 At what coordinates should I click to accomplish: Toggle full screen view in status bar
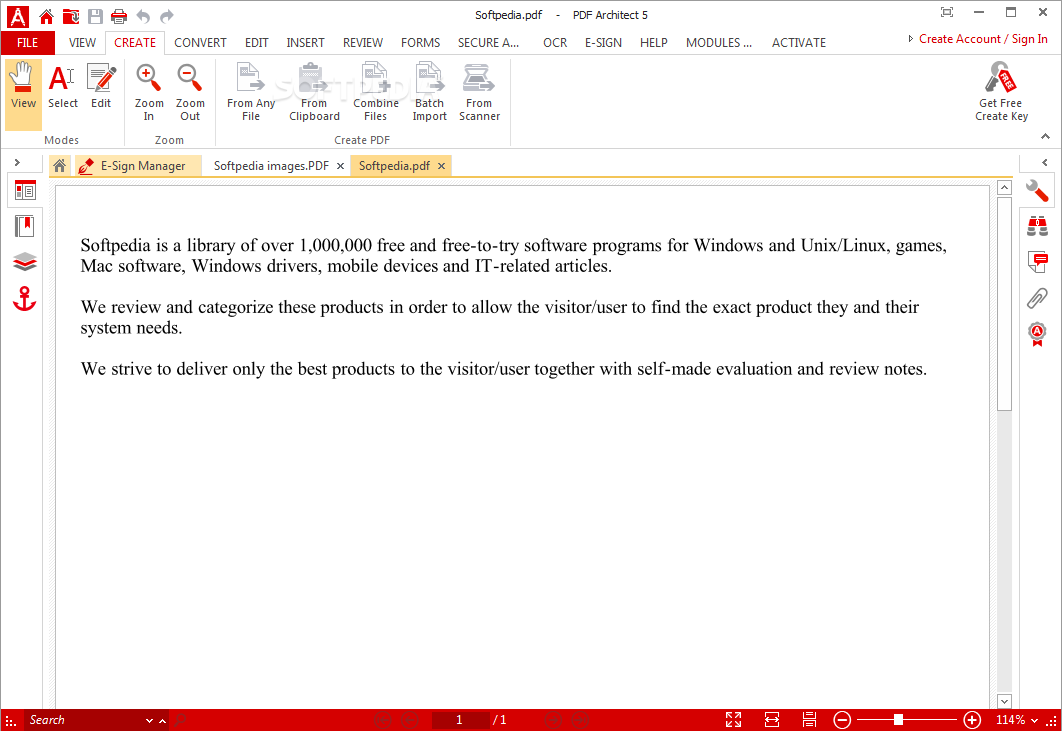(734, 719)
